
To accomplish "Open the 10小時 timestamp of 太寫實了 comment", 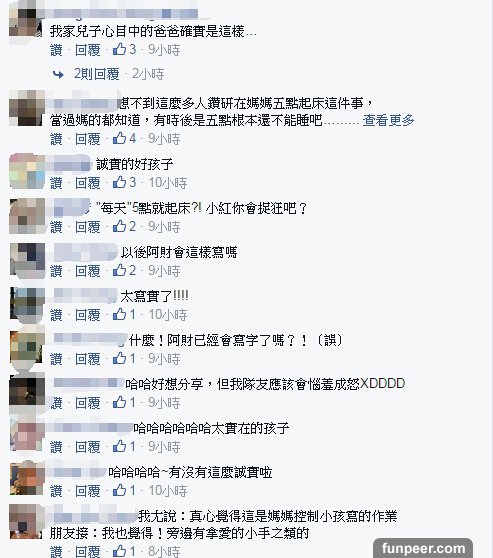I will coord(168,315).
